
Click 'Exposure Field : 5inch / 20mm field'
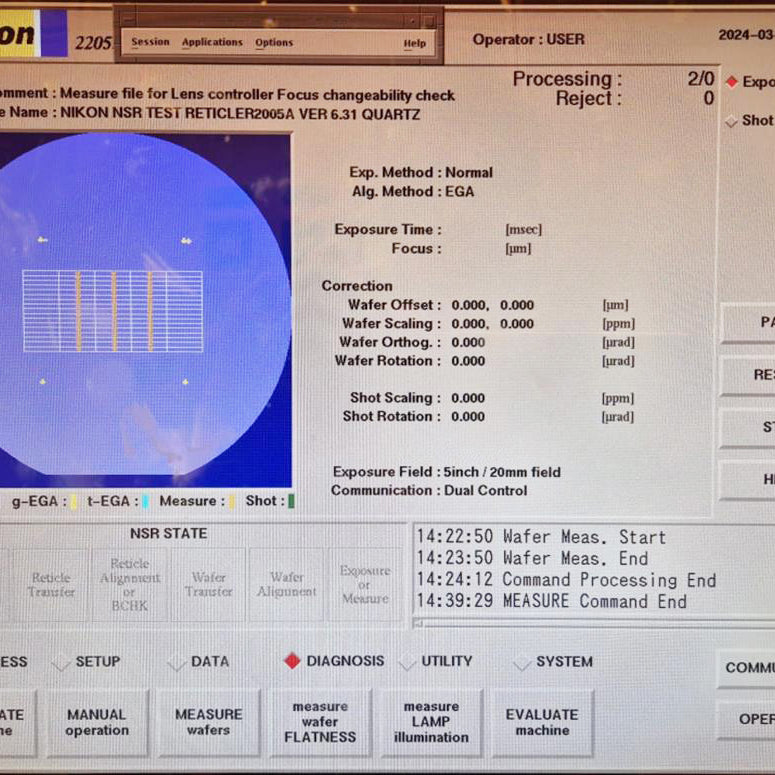[447, 472]
